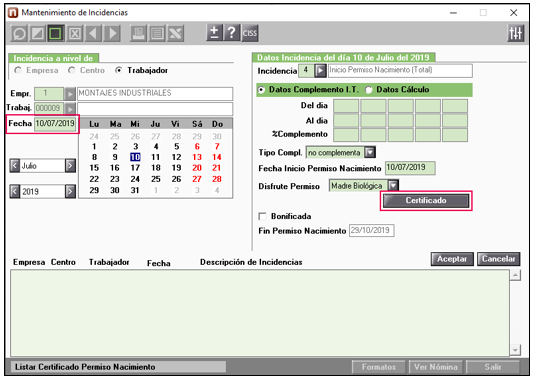Click the Cancelar button
The image size is (536, 380).
point(498,259)
